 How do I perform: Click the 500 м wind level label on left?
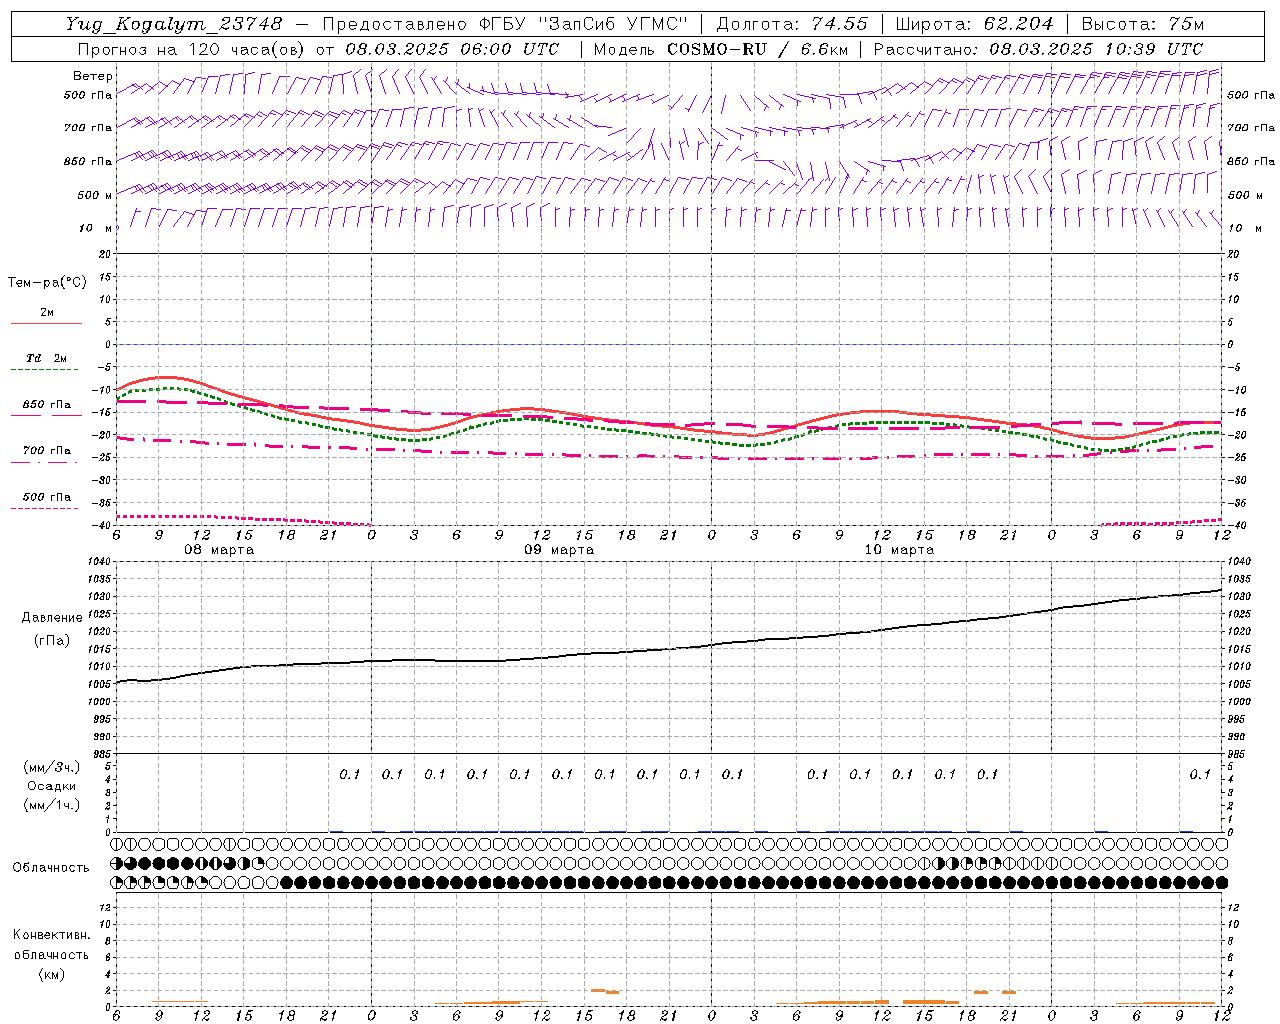(x=95, y=195)
